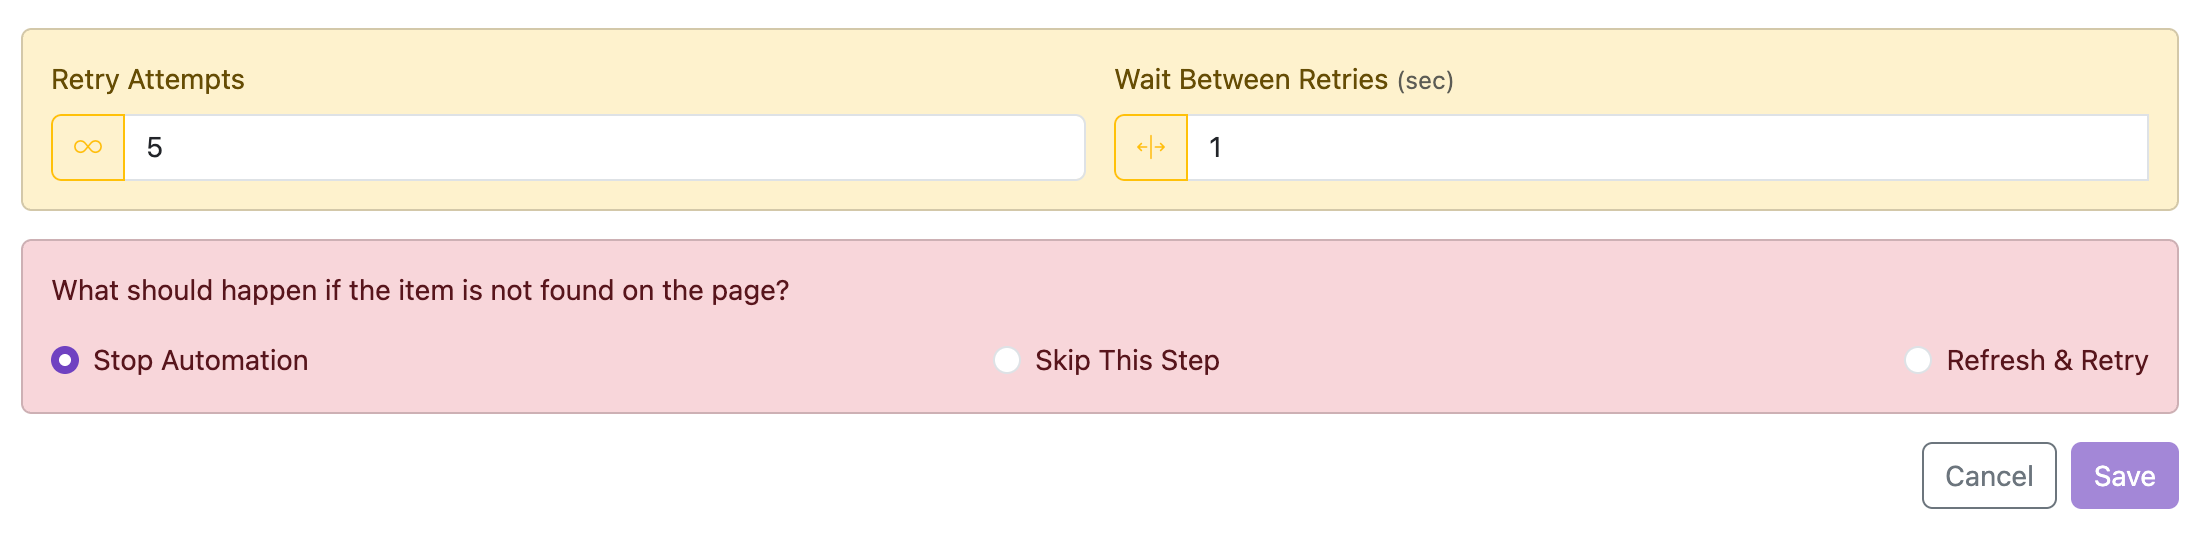Click the arrows icon beside Wait Between Retries
The height and width of the screenshot is (538, 2200).
(x=1151, y=147)
